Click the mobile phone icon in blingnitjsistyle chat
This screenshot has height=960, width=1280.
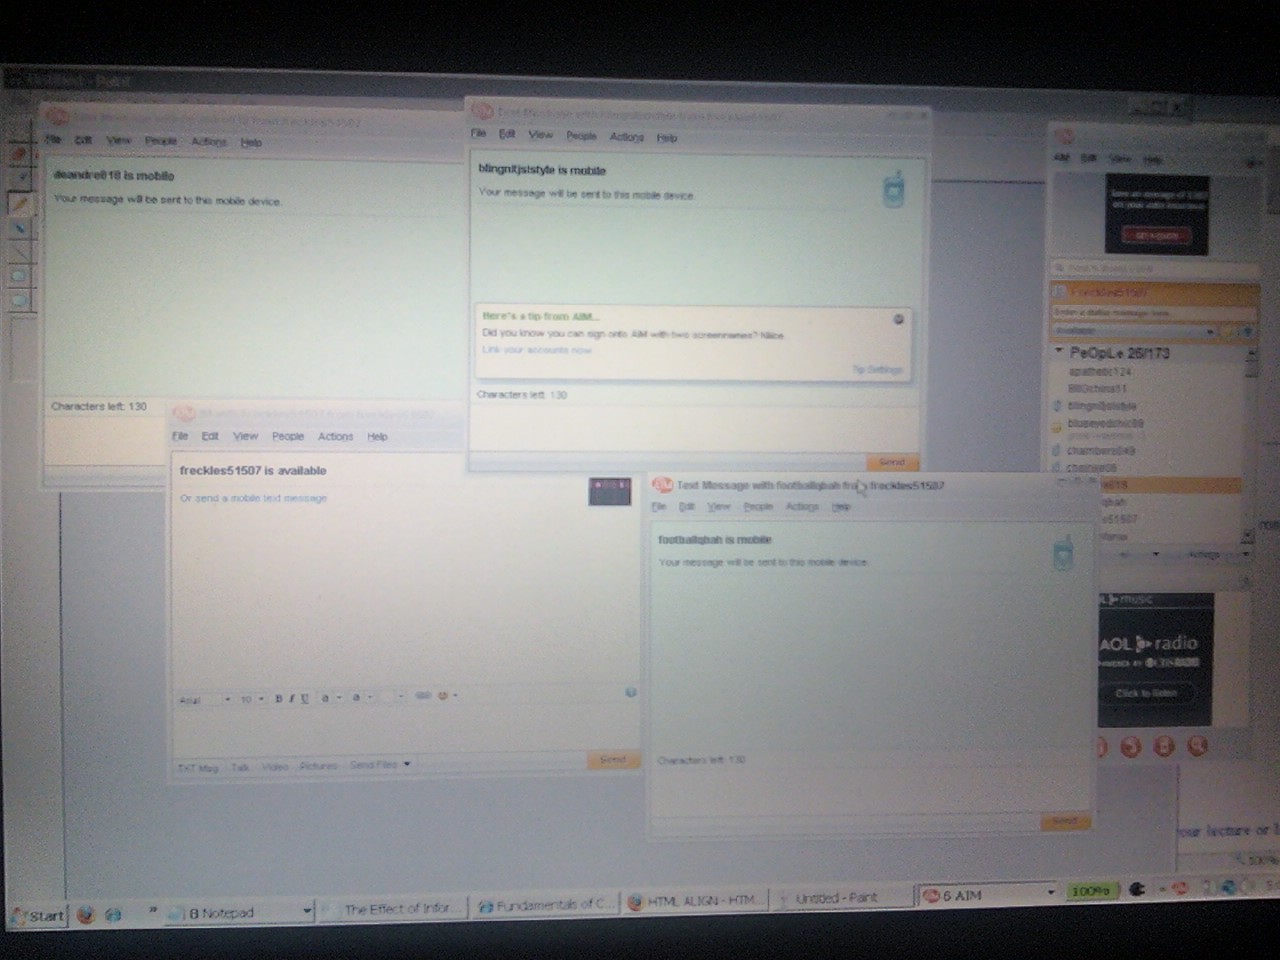pyautogui.click(x=893, y=189)
